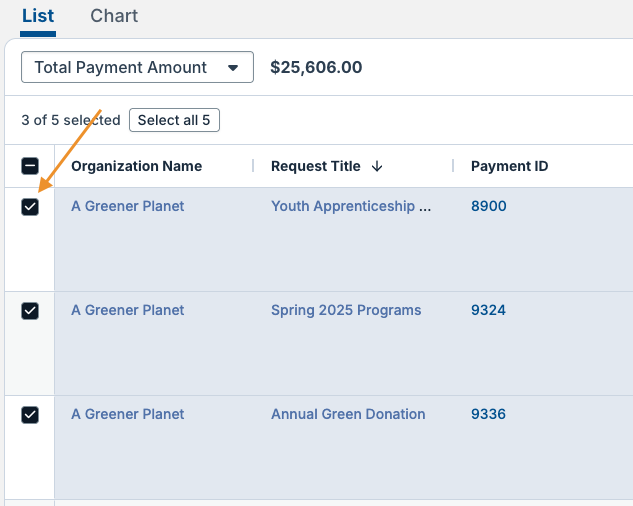Select the List tab
Screen dimensions: 633x506
38,16
